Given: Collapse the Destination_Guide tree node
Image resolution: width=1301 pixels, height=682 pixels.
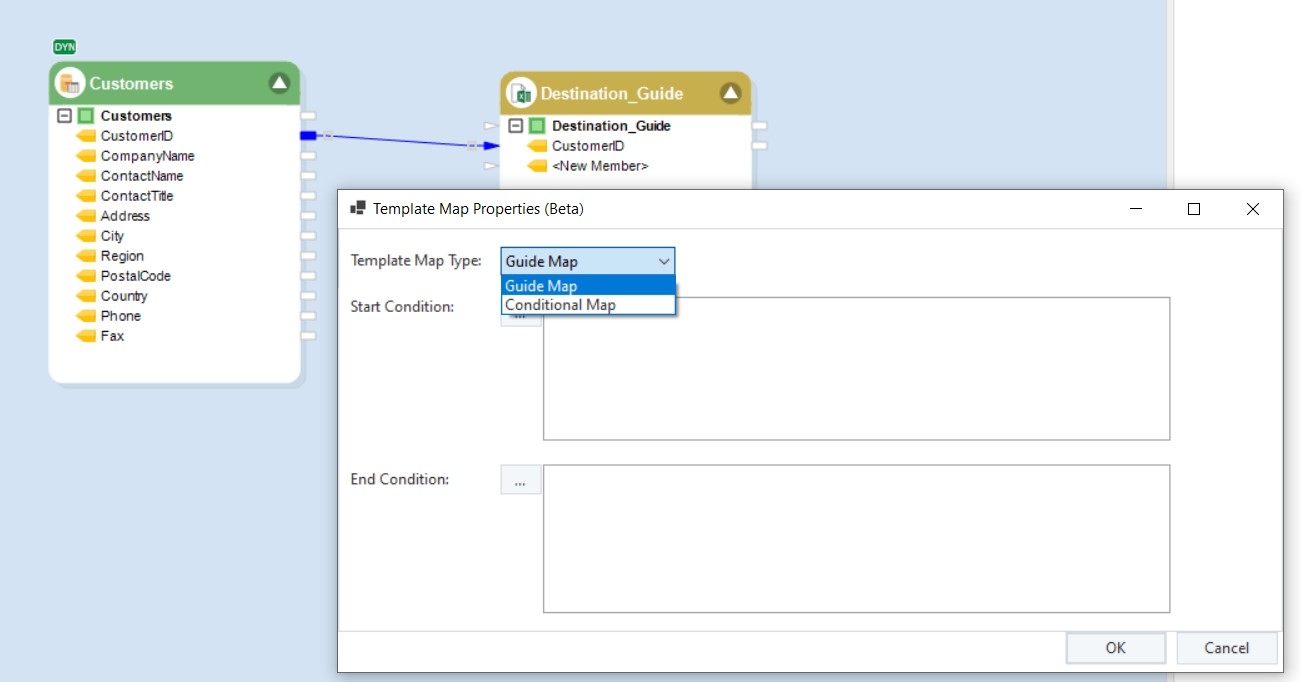Looking at the screenshot, I should [x=515, y=126].
